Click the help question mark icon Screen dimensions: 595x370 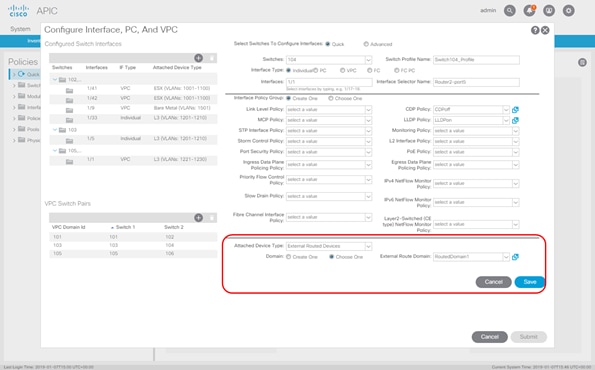click(535, 30)
